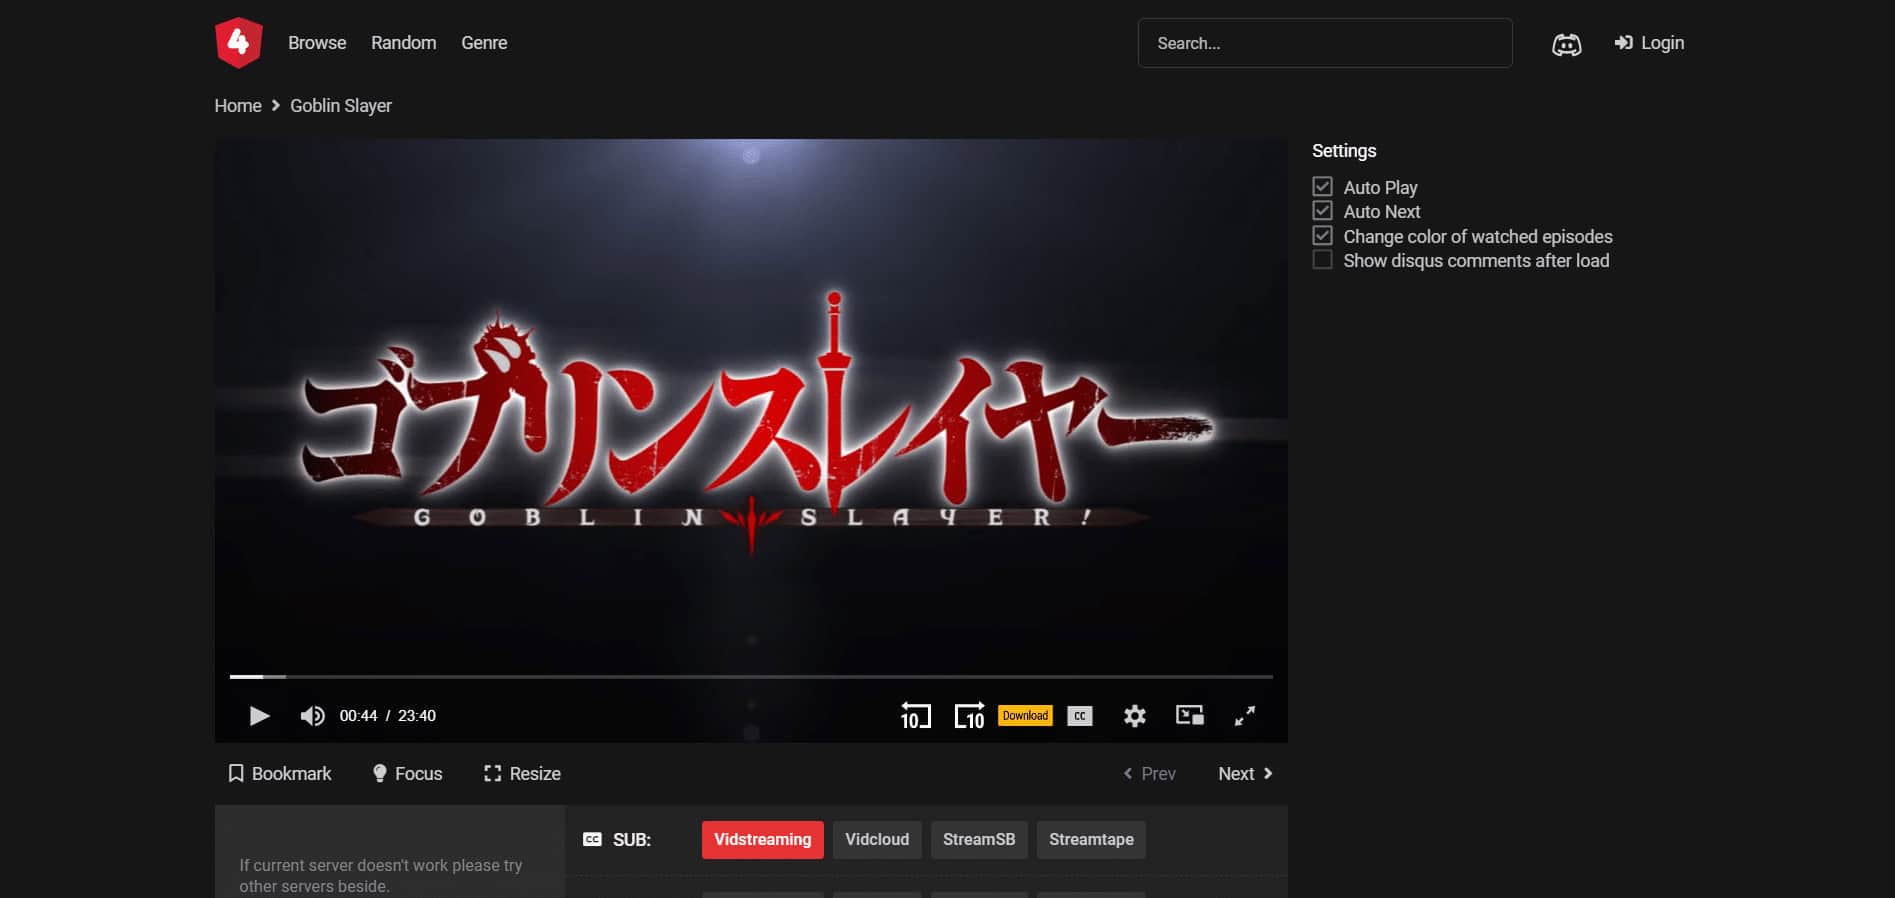This screenshot has width=1895, height=898.
Task: Switch to Streamtape server
Action: [1091, 840]
